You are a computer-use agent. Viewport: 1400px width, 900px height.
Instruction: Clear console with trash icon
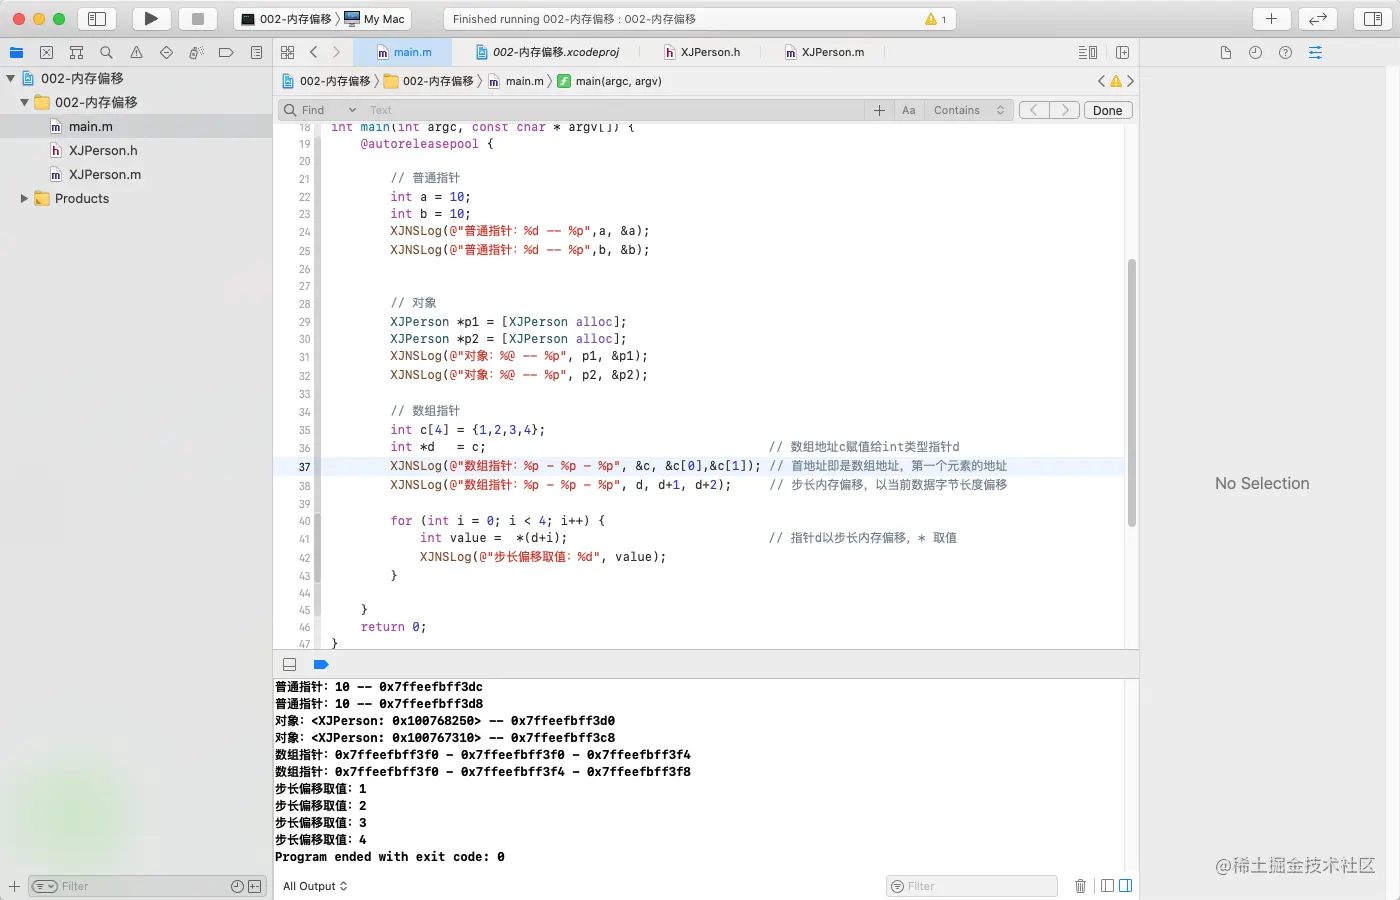tap(1080, 886)
